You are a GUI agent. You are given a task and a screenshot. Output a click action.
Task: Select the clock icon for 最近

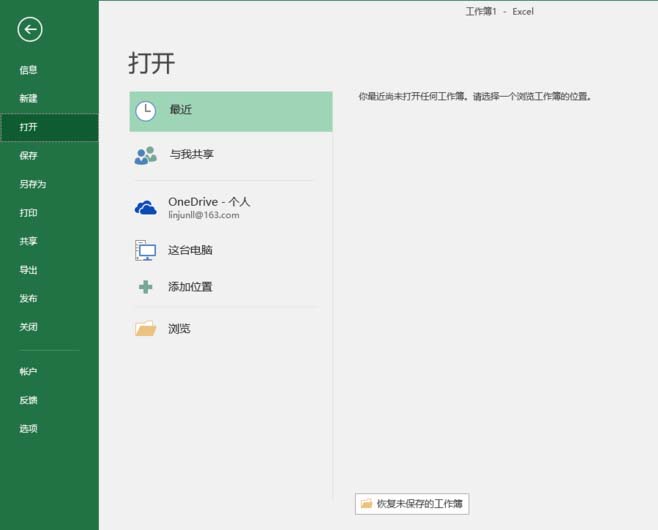tap(146, 111)
